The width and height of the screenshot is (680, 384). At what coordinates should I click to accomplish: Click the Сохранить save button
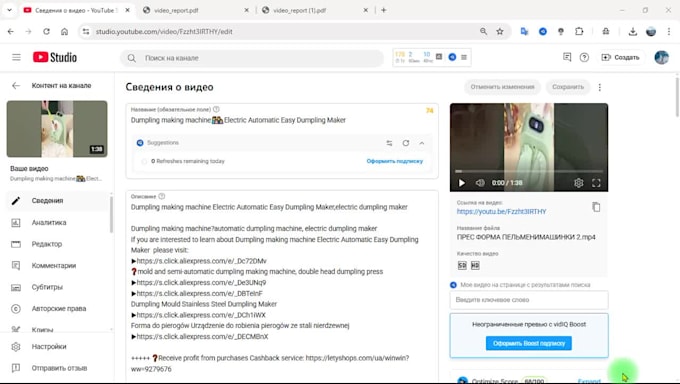(x=568, y=87)
